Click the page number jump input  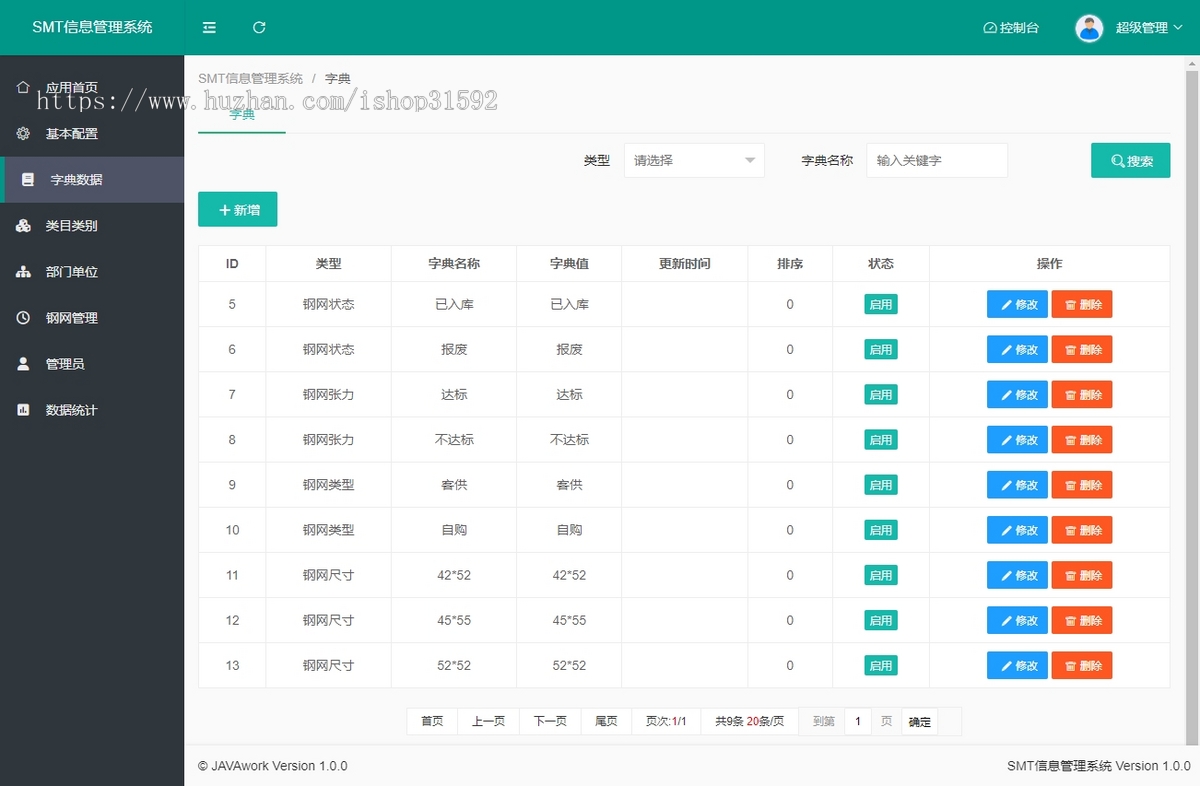pyautogui.click(x=858, y=721)
